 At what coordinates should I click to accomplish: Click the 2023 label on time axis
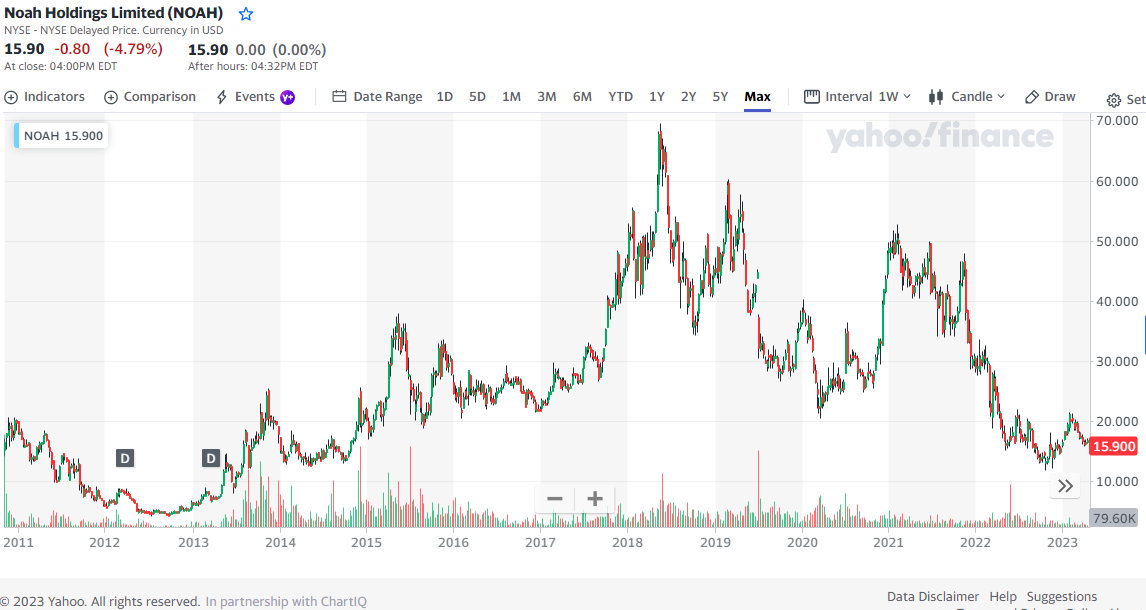click(1062, 542)
